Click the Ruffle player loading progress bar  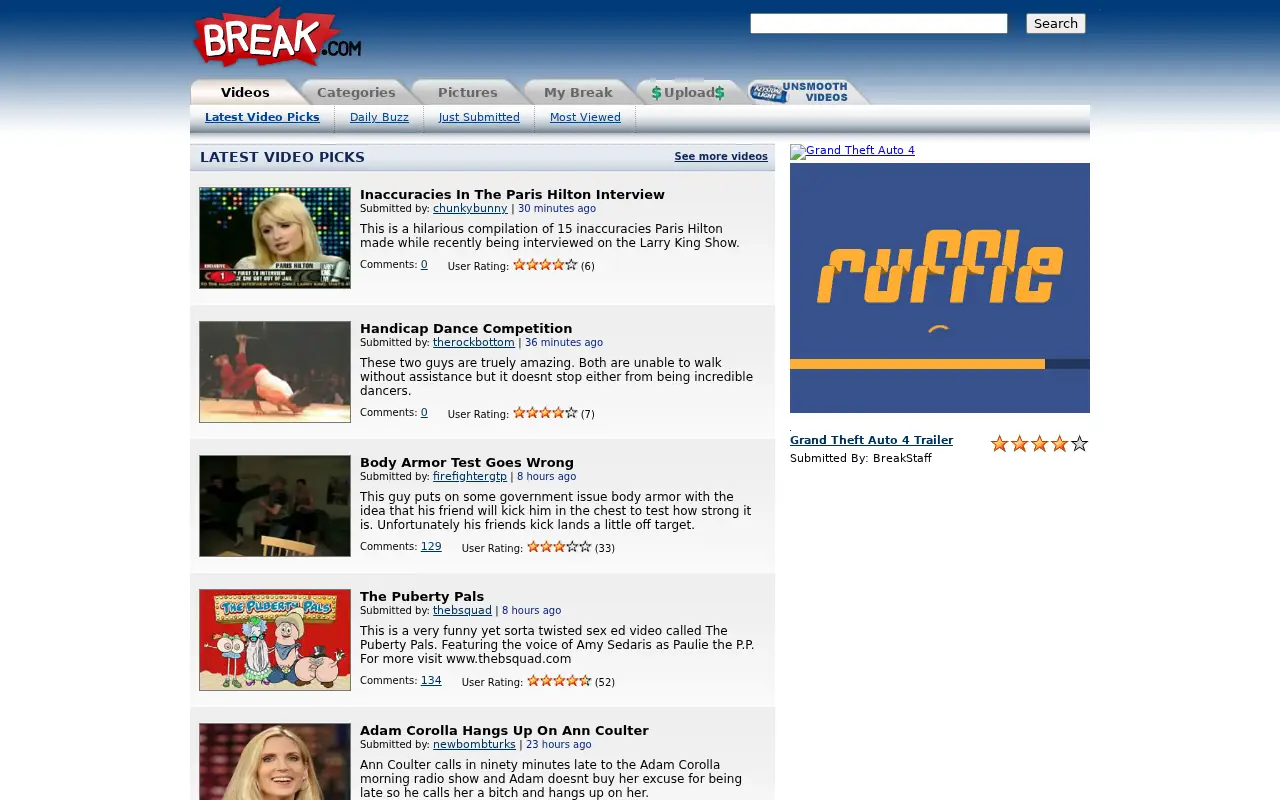(x=940, y=364)
